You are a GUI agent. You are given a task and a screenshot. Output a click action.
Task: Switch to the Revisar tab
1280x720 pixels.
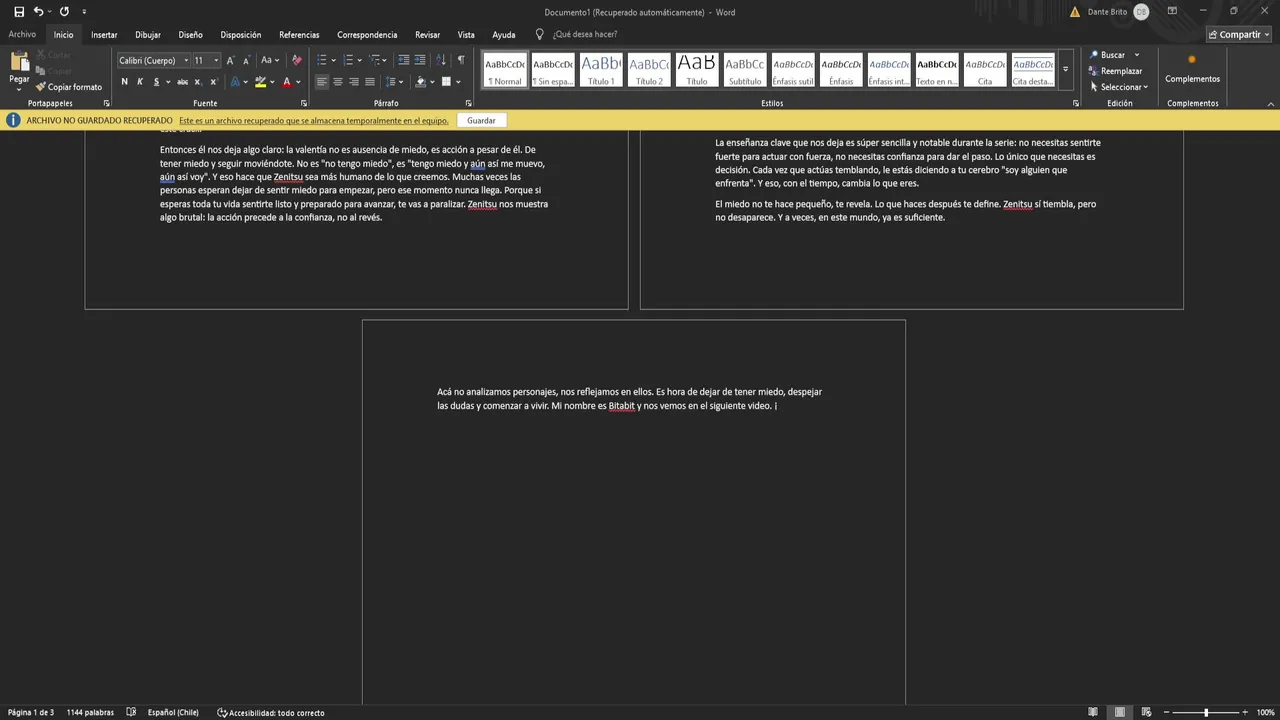pos(427,34)
